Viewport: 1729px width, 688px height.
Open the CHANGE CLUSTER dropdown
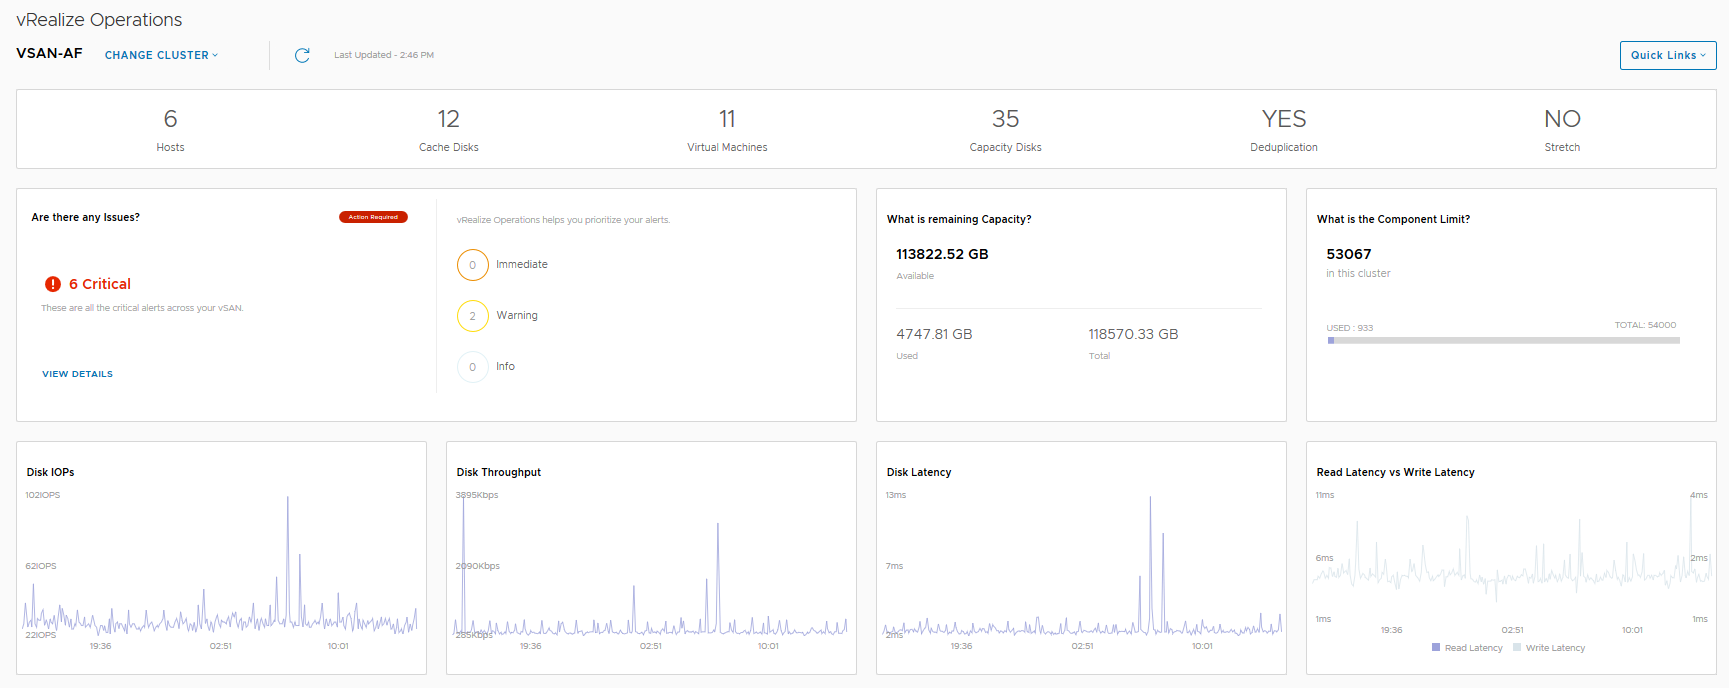(x=161, y=55)
